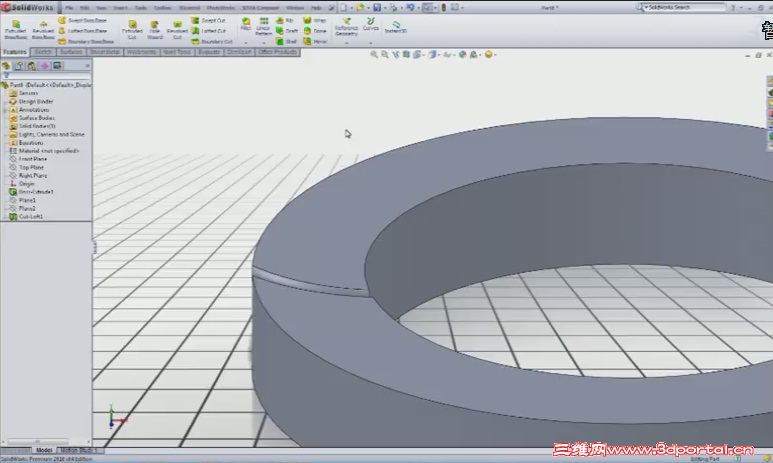Use the Wrap feature

[x=315, y=20]
